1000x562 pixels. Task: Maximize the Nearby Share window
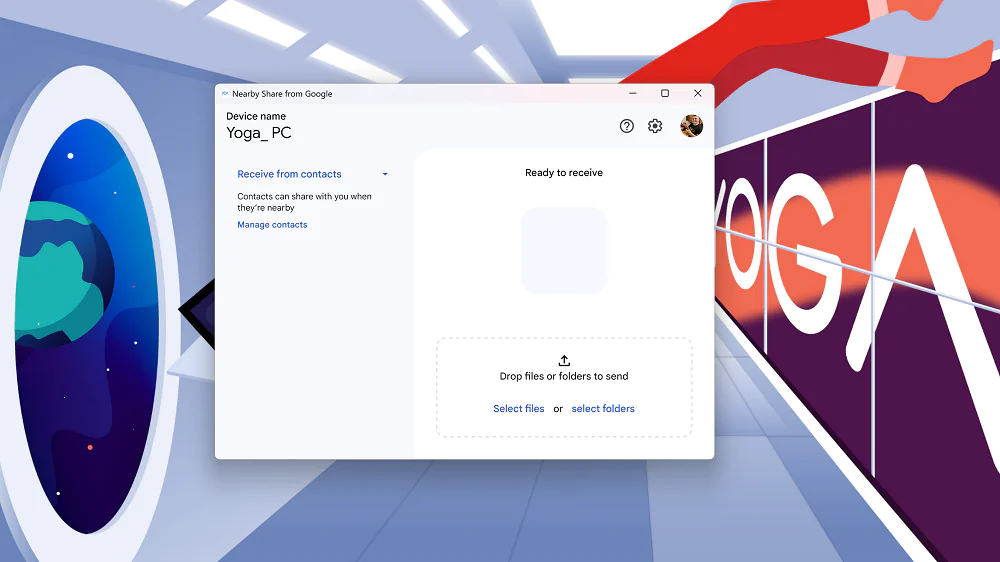click(x=665, y=94)
